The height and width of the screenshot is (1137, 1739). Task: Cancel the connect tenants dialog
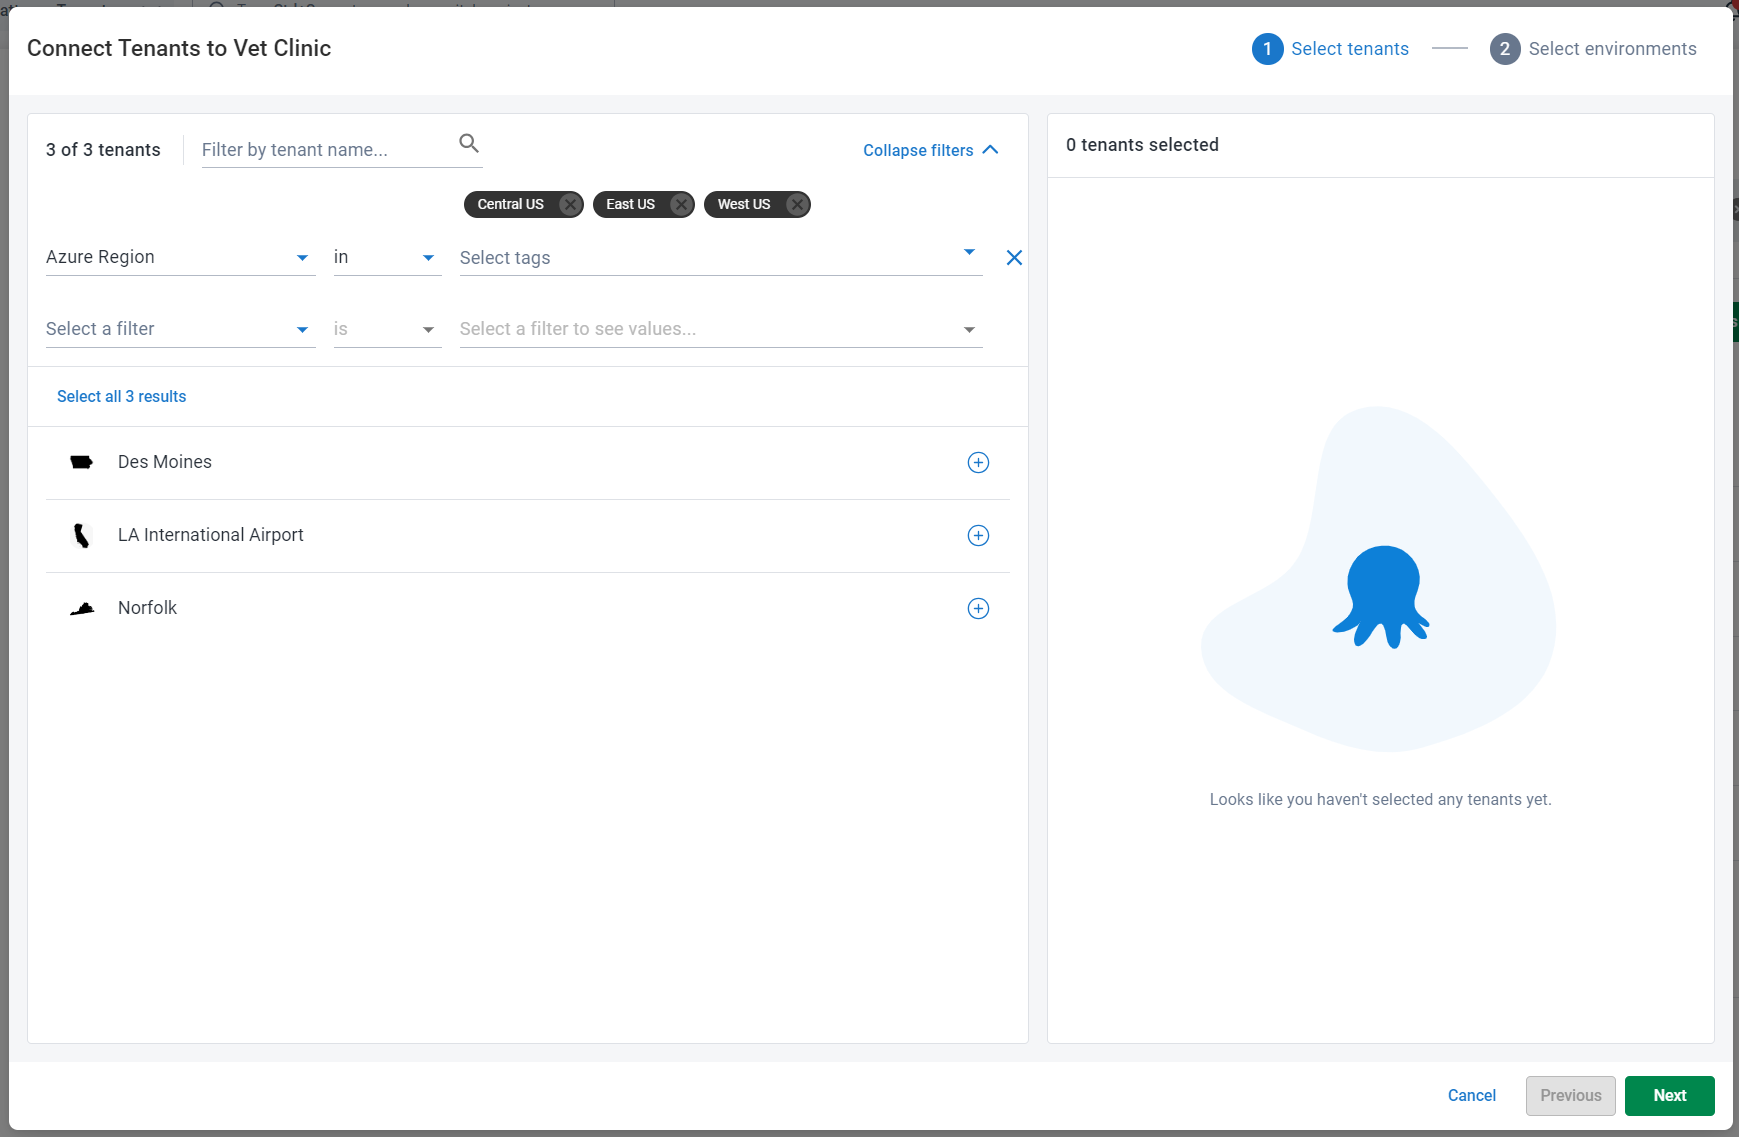point(1471,1096)
